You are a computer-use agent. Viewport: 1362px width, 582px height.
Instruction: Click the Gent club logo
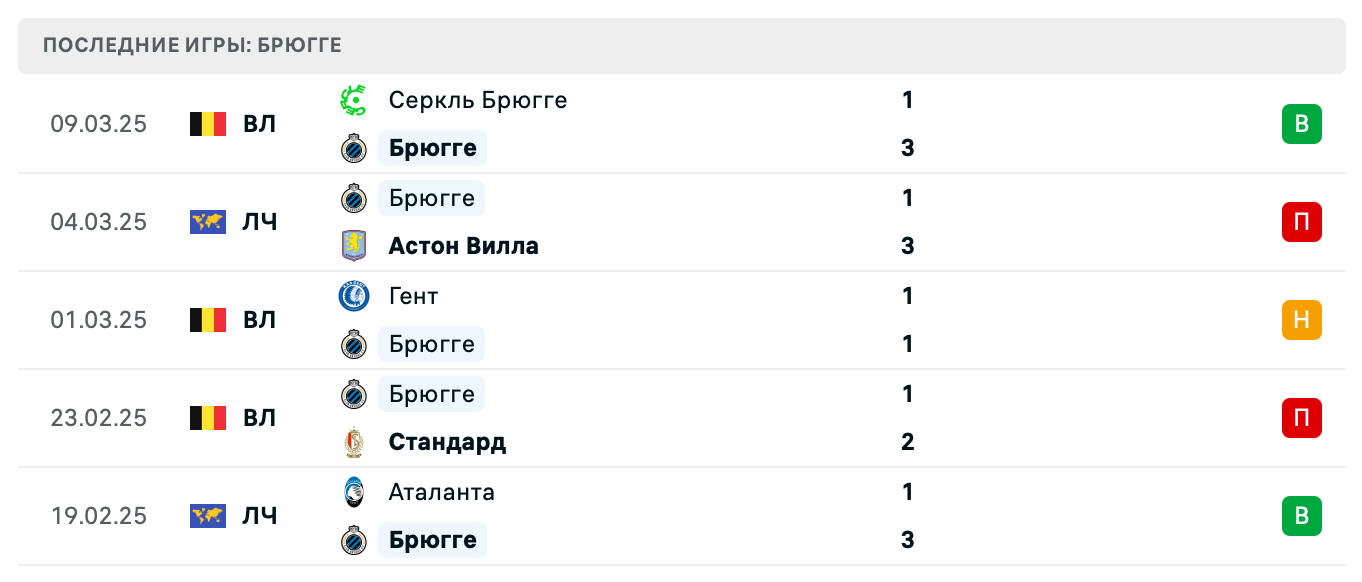tap(354, 296)
